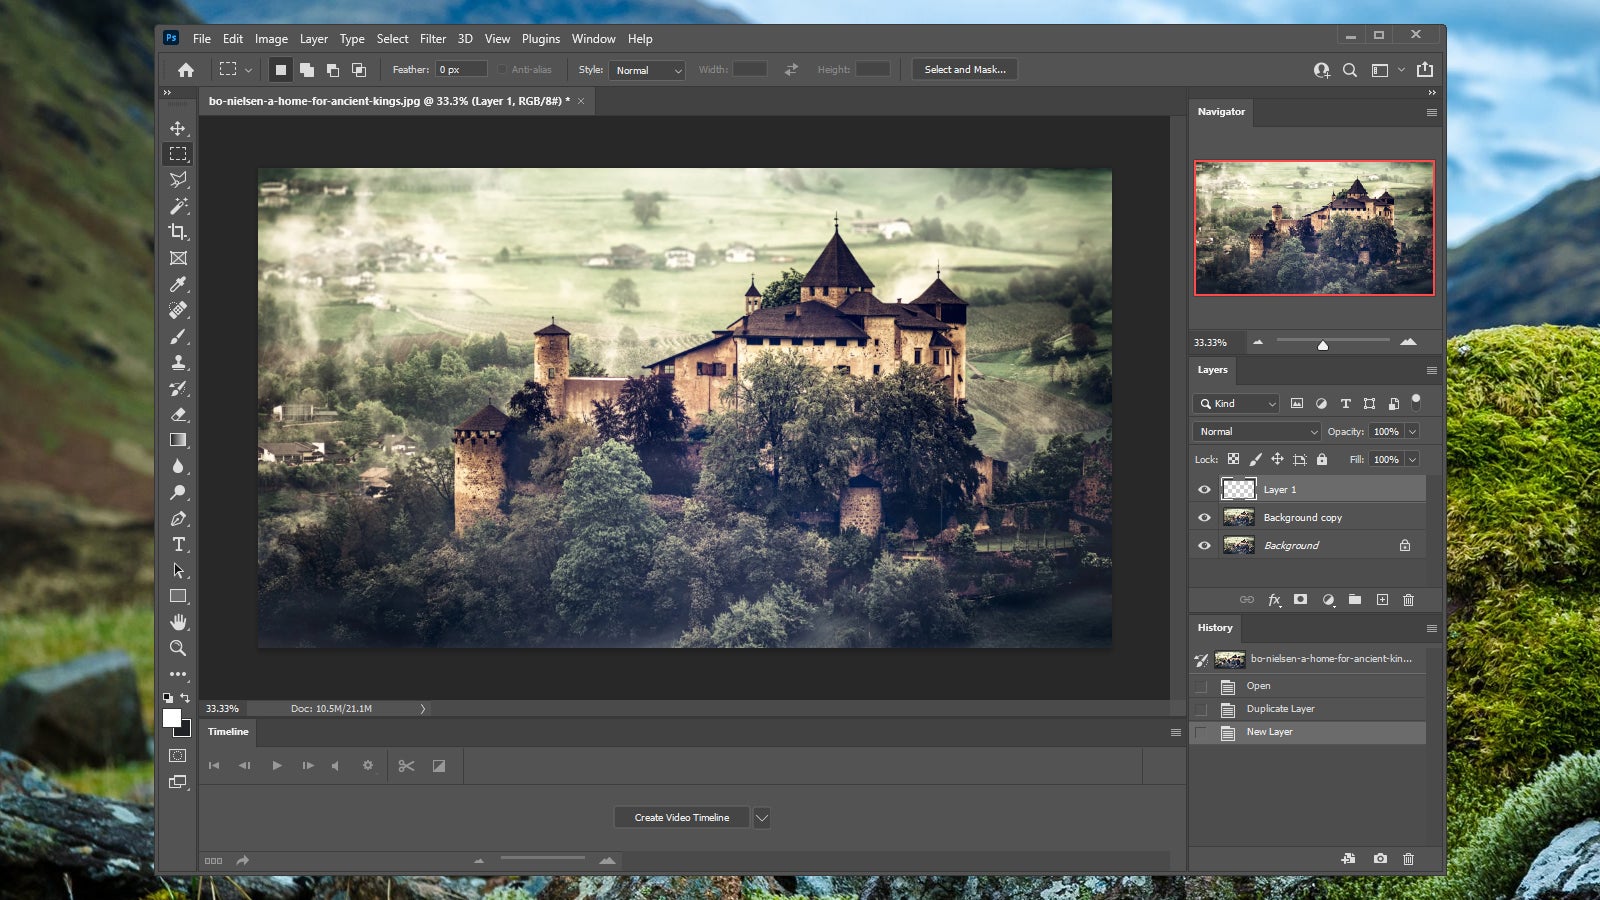Open the Style dropdown in options bar

click(646, 70)
